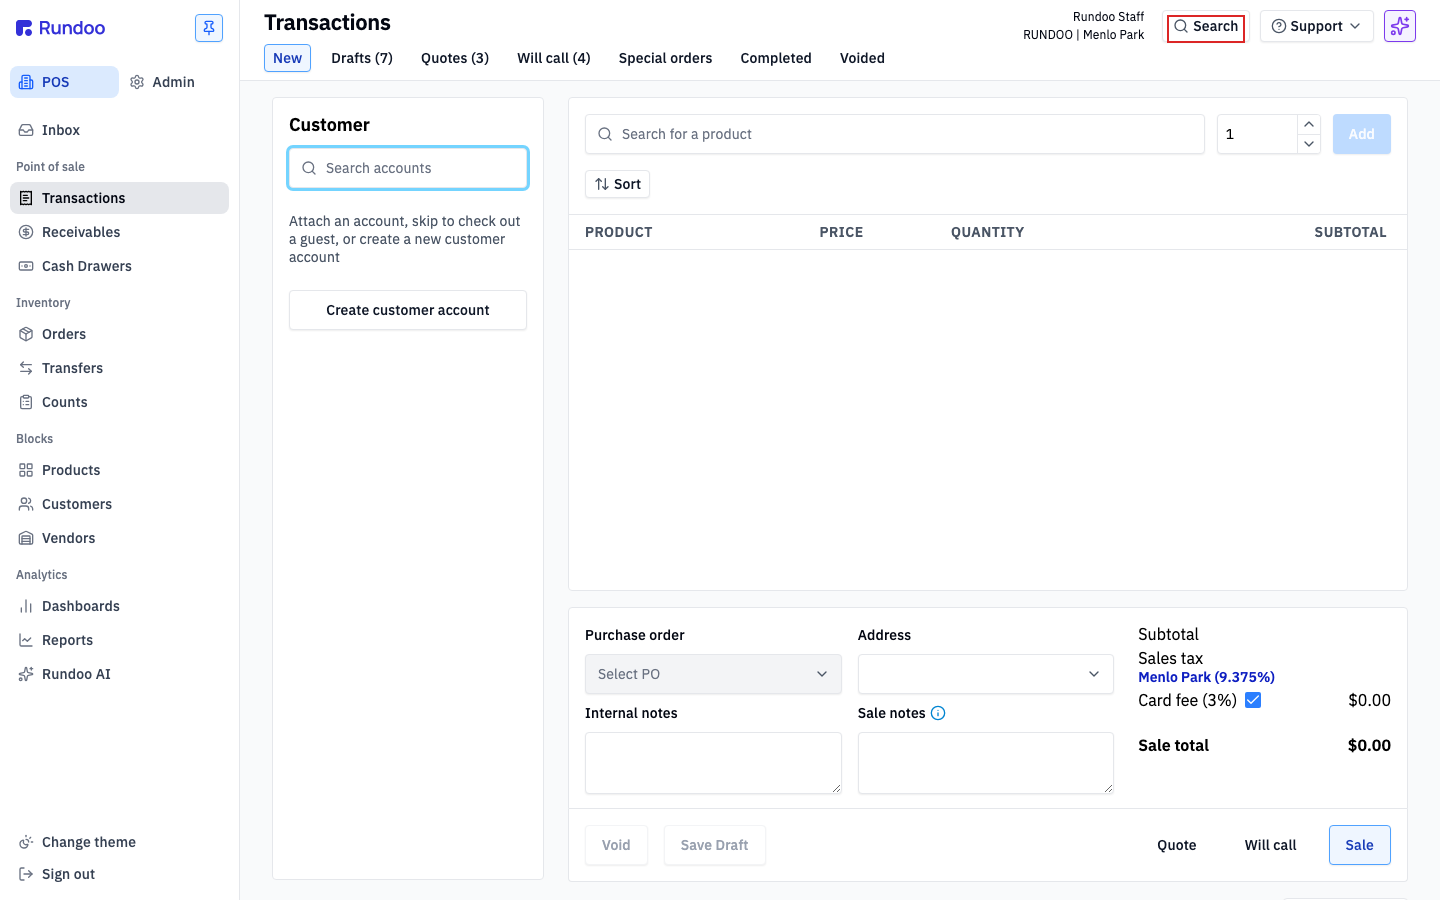Click the magnifier icon in account search
Viewport: 1440px width, 900px height.
point(309,168)
